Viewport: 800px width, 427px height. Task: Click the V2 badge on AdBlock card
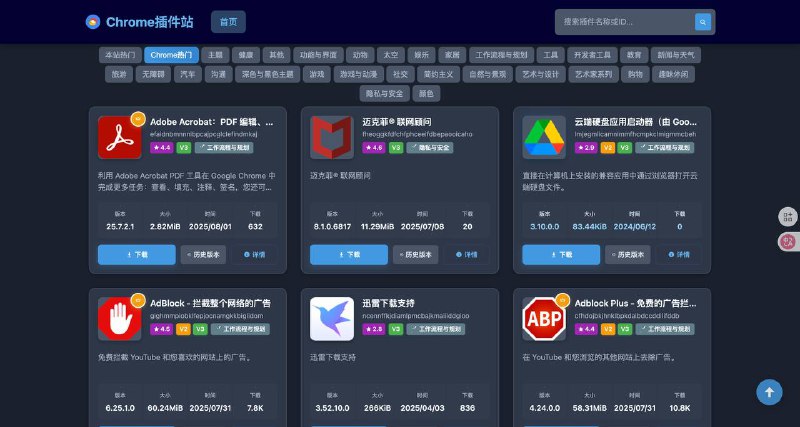tap(183, 330)
